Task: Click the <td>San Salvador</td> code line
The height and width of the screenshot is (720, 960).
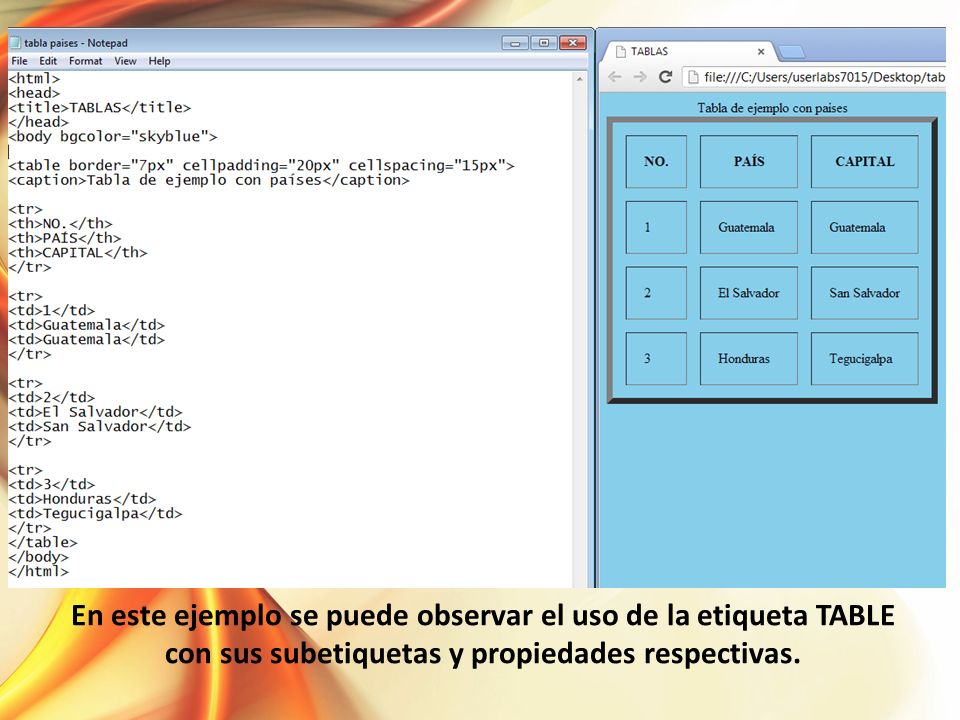Action: (100, 427)
